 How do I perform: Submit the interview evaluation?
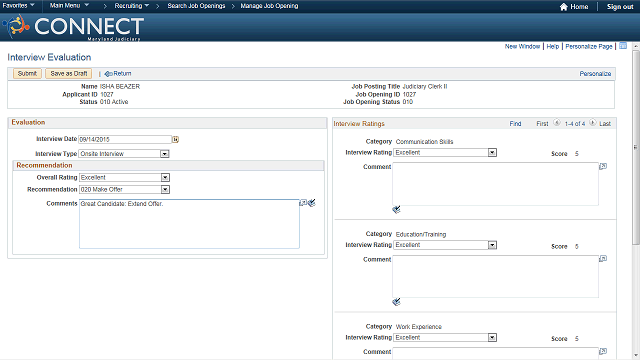[x=27, y=73]
